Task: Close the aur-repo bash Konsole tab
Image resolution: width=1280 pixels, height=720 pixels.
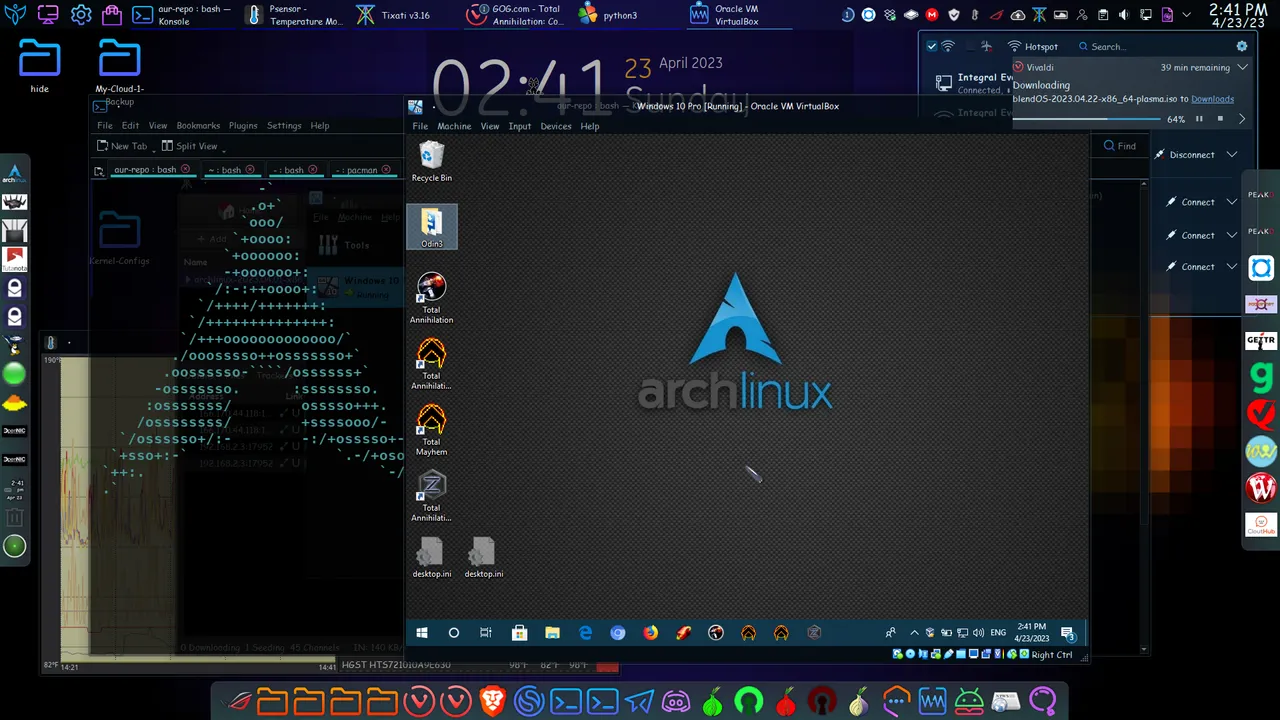Action: coord(185,170)
